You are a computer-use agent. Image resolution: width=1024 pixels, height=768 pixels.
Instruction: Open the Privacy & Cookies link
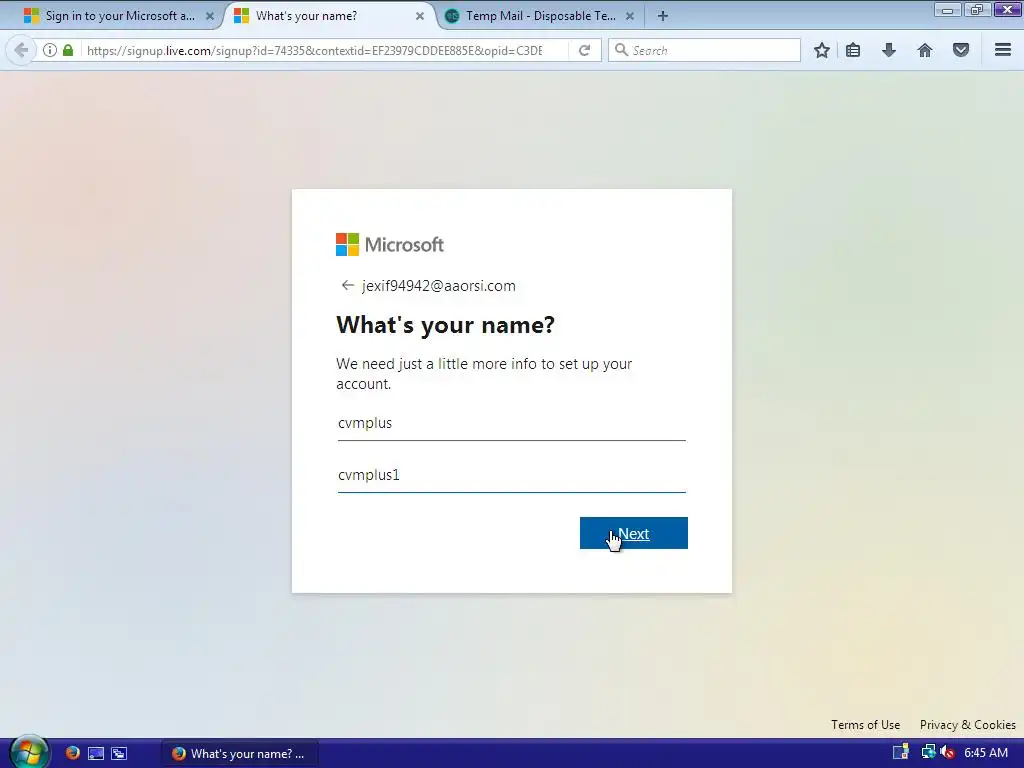coord(968,725)
